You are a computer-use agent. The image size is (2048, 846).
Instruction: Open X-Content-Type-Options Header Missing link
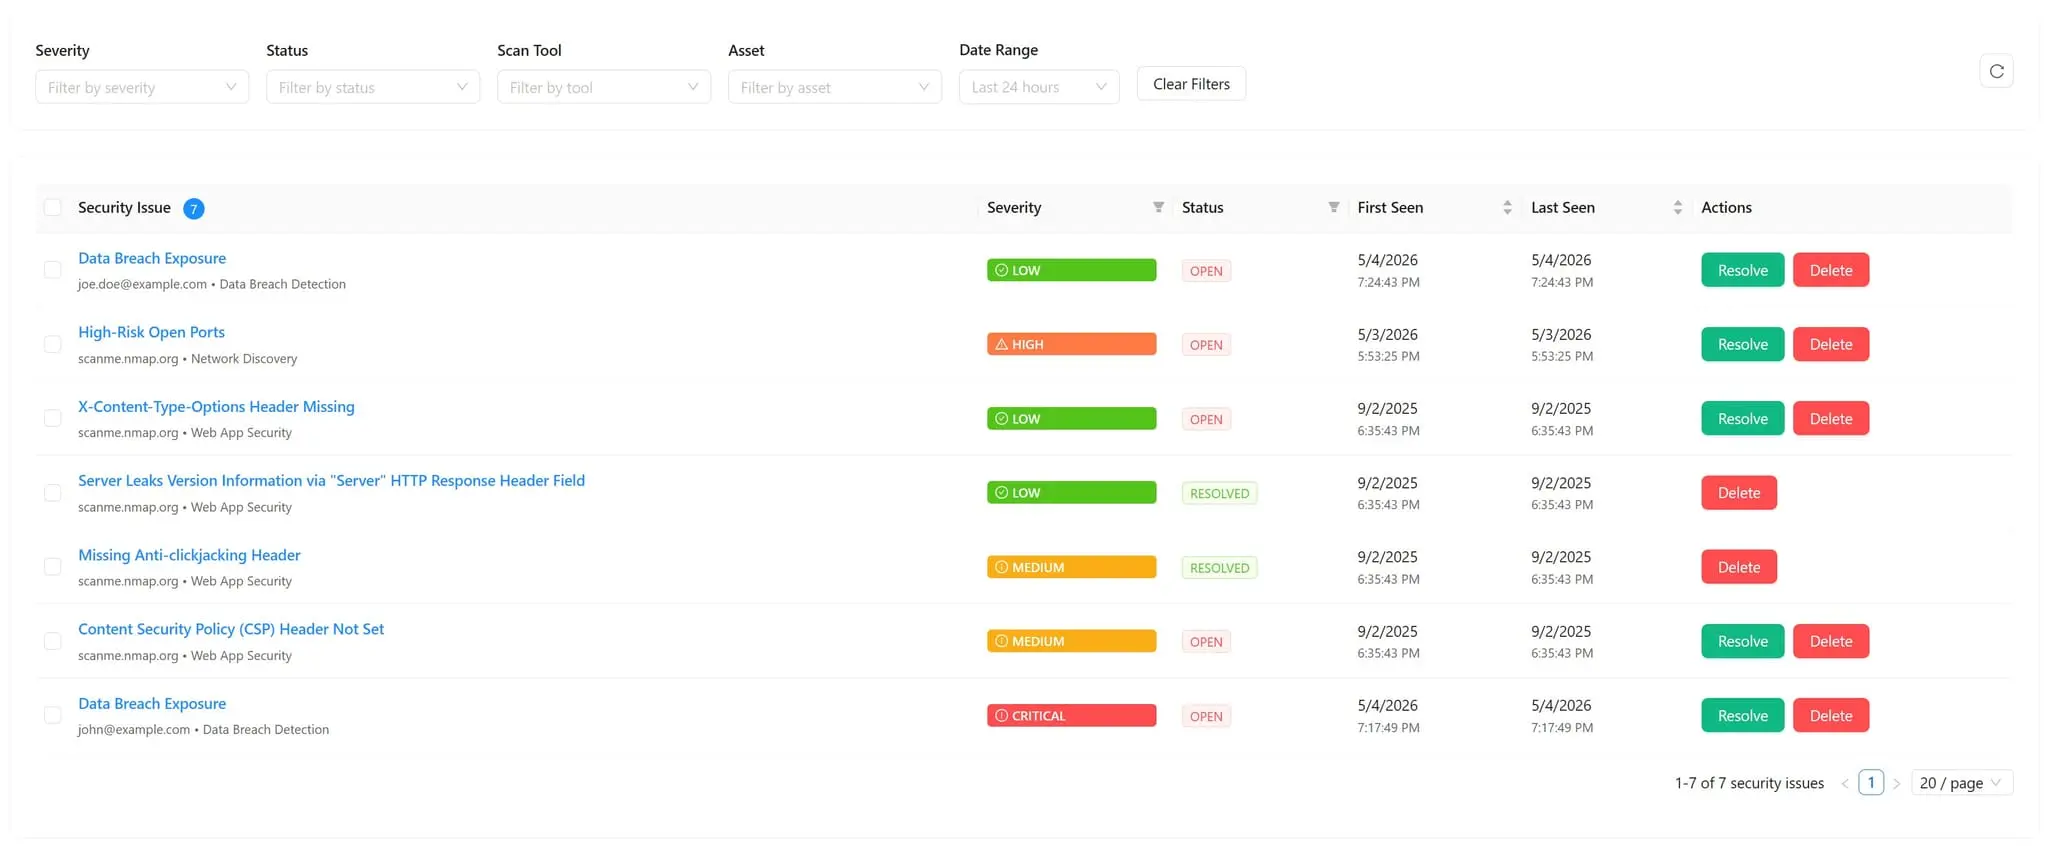tap(216, 406)
